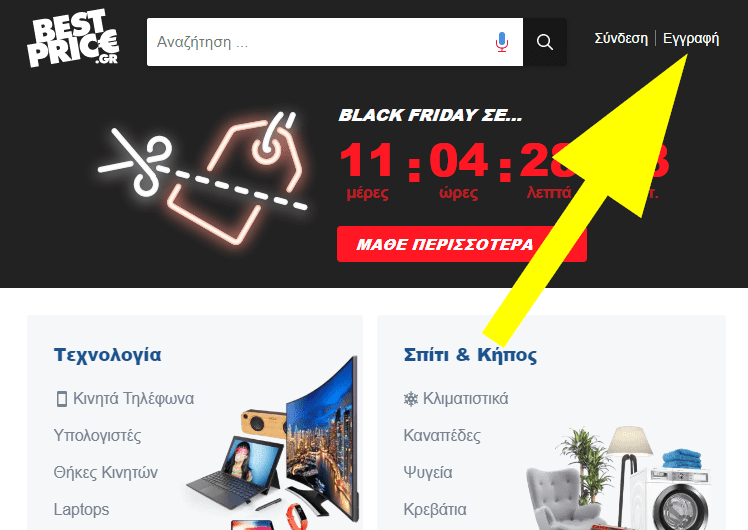This screenshot has height=530, width=748.
Task: Click the BestPrice.gr logo
Action: point(73,38)
